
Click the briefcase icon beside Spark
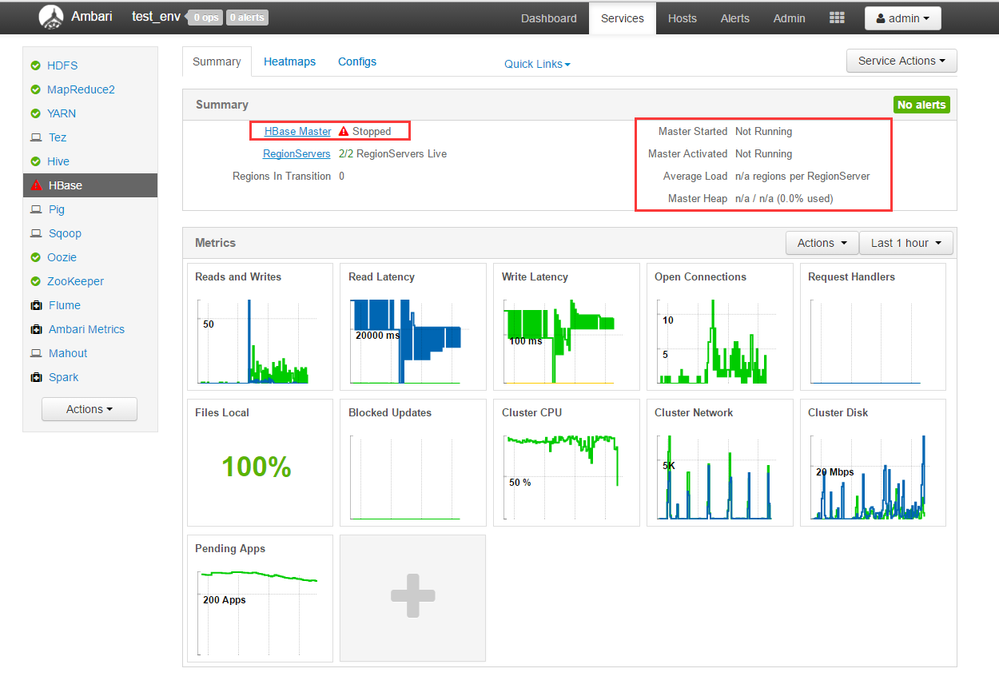click(x=36, y=377)
